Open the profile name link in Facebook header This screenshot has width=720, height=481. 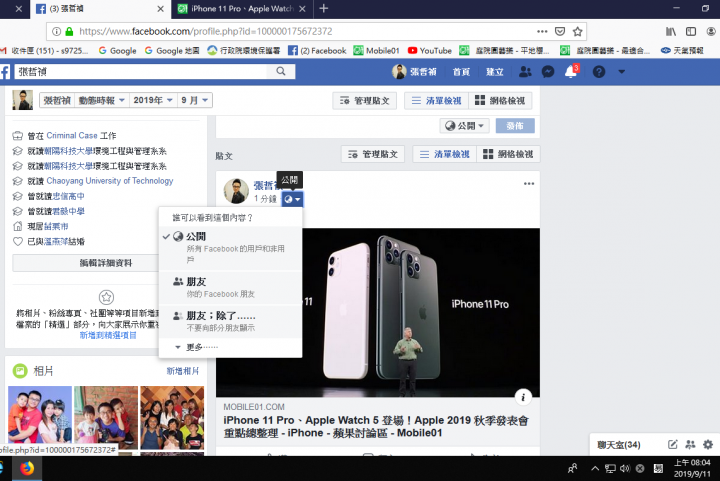414,72
